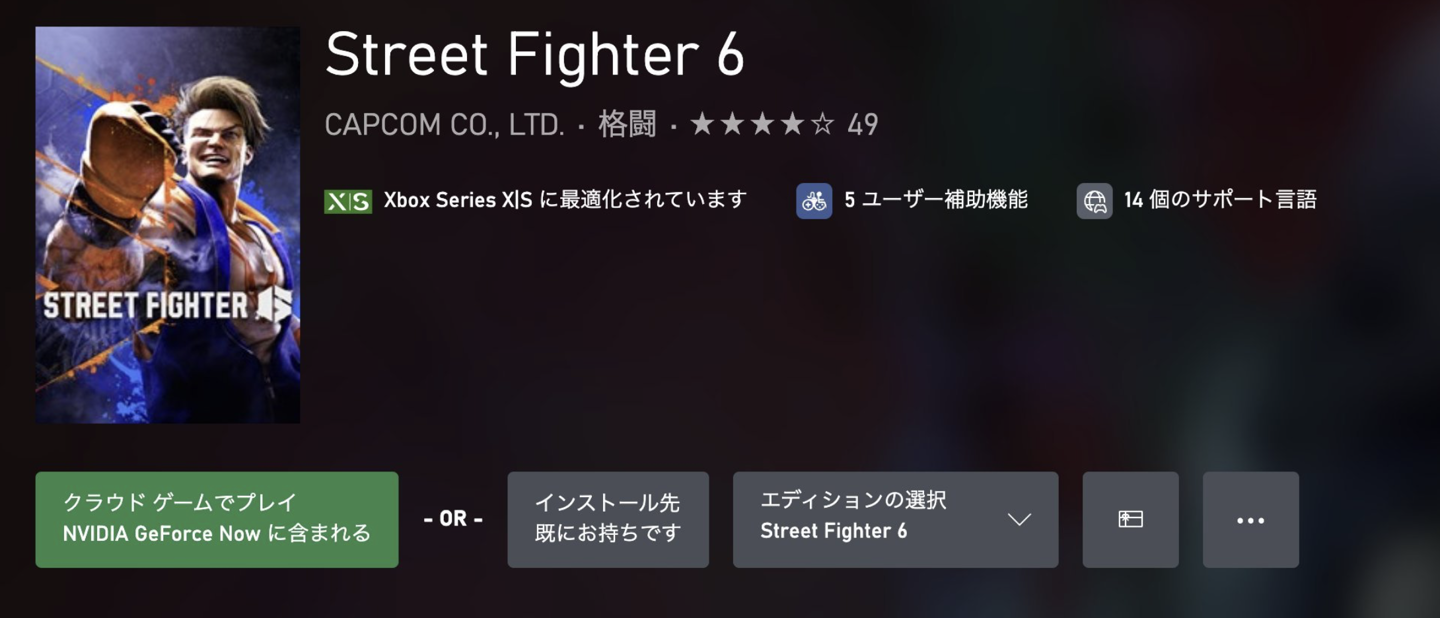Click the empty fifth rating star
Image resolution: width=1440 pixels, height=618 pixels.
tap(822, 125)
